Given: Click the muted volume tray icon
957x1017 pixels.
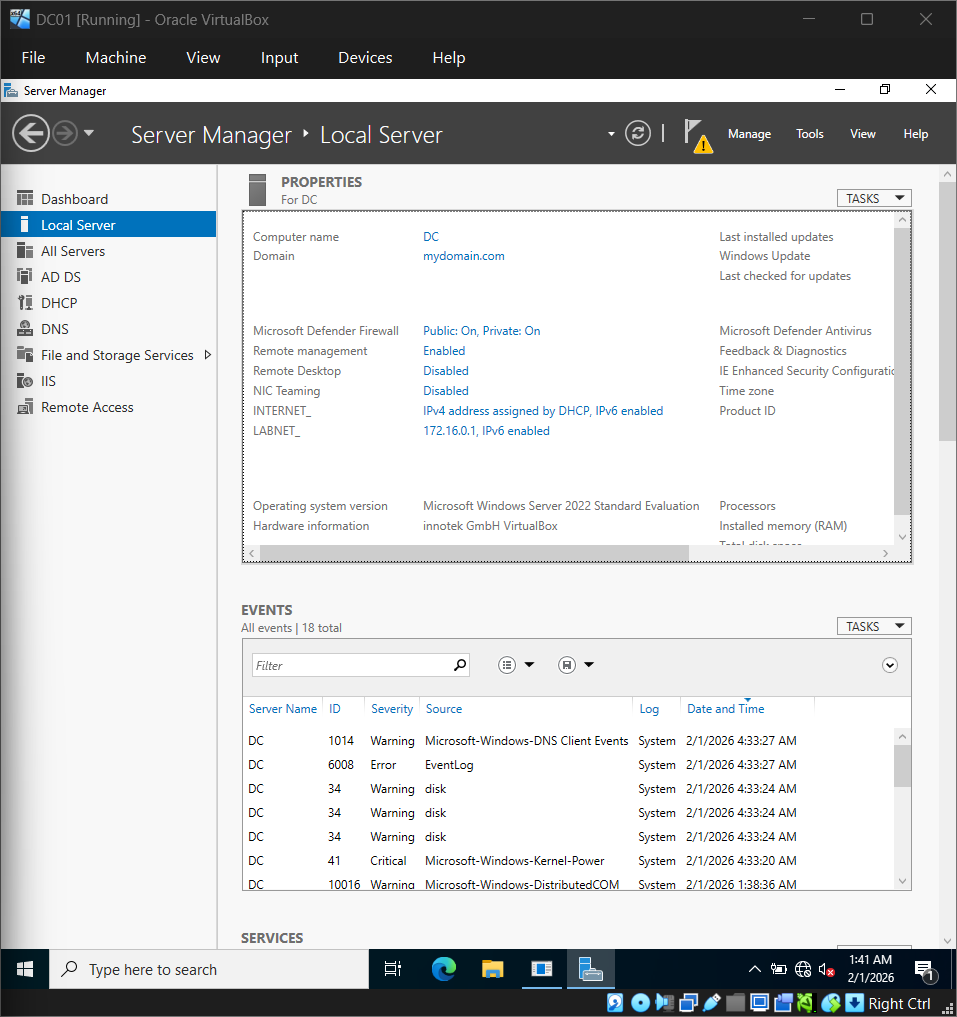Looking at the screenshot, I should [x=826, y=969].
